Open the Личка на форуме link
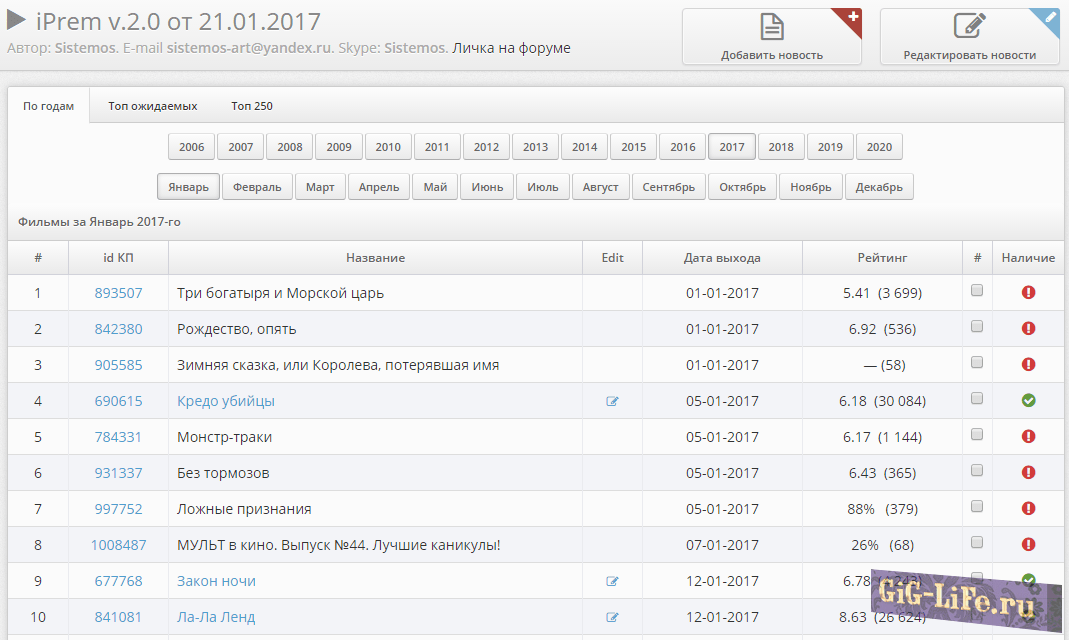 pyautogui.click(x=511, y=48)
